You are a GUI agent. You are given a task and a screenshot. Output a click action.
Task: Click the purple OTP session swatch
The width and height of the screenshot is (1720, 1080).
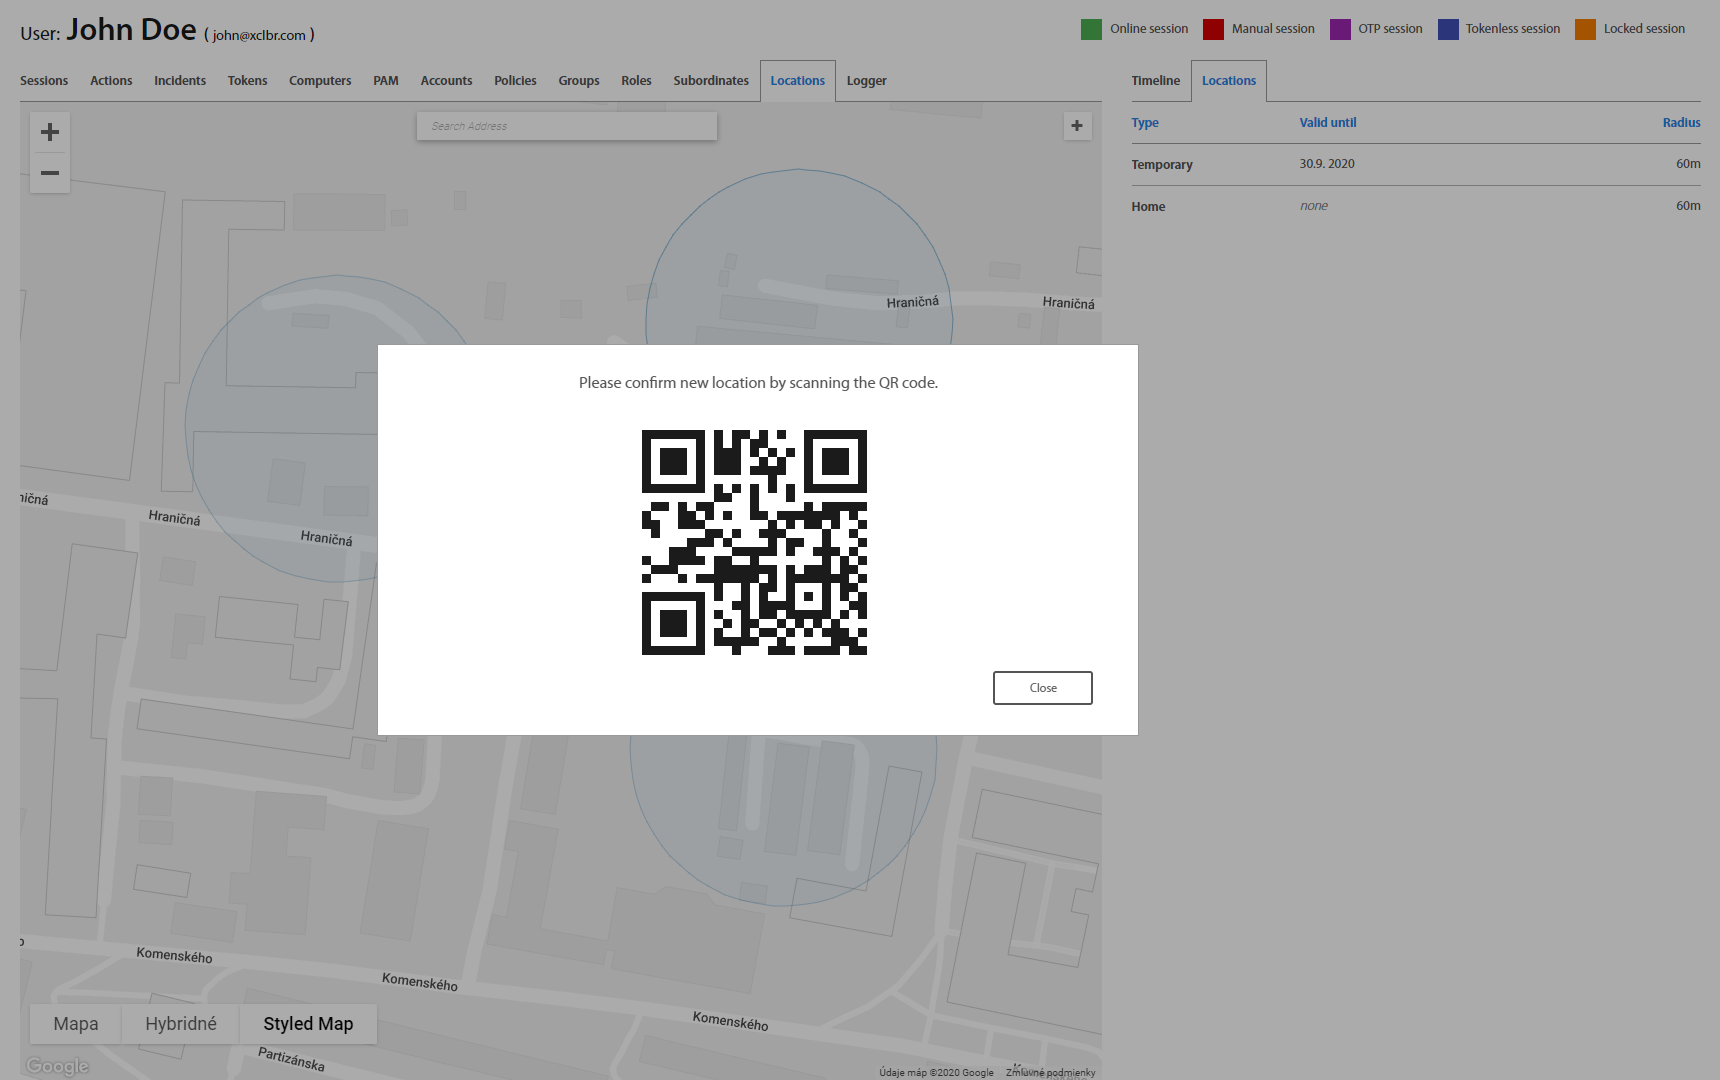click(1340, 29)
